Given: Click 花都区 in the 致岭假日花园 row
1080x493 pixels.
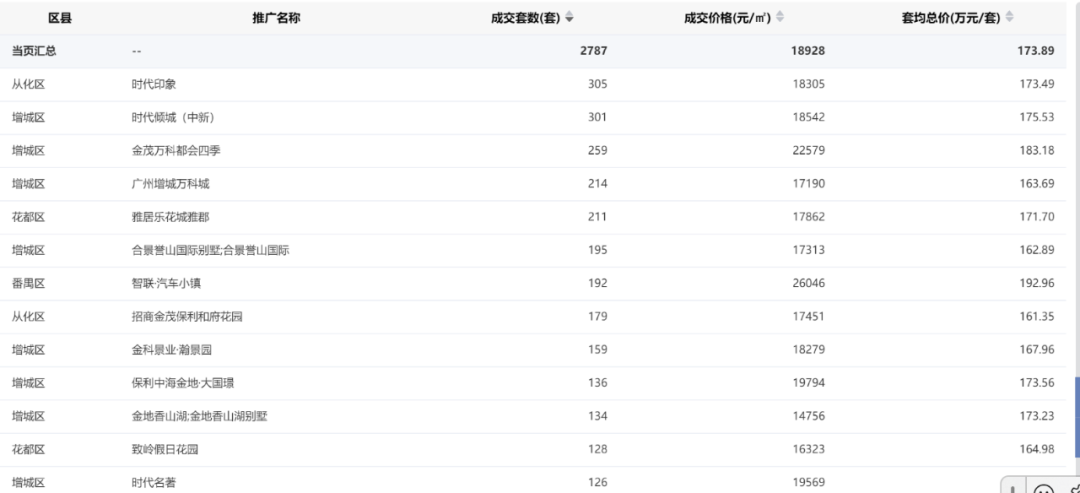Looking at the screenshot, I should (x=28, y=450).
